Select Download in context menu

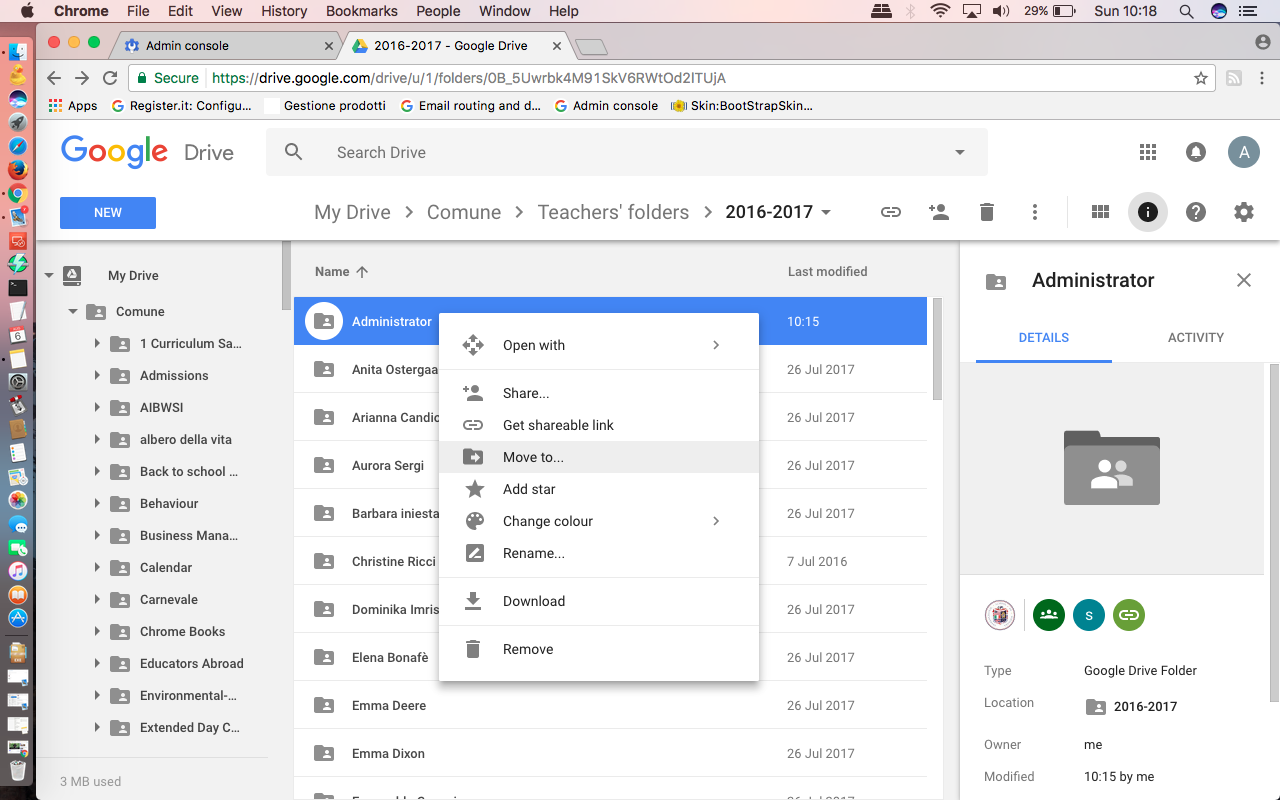click(599, 601)
